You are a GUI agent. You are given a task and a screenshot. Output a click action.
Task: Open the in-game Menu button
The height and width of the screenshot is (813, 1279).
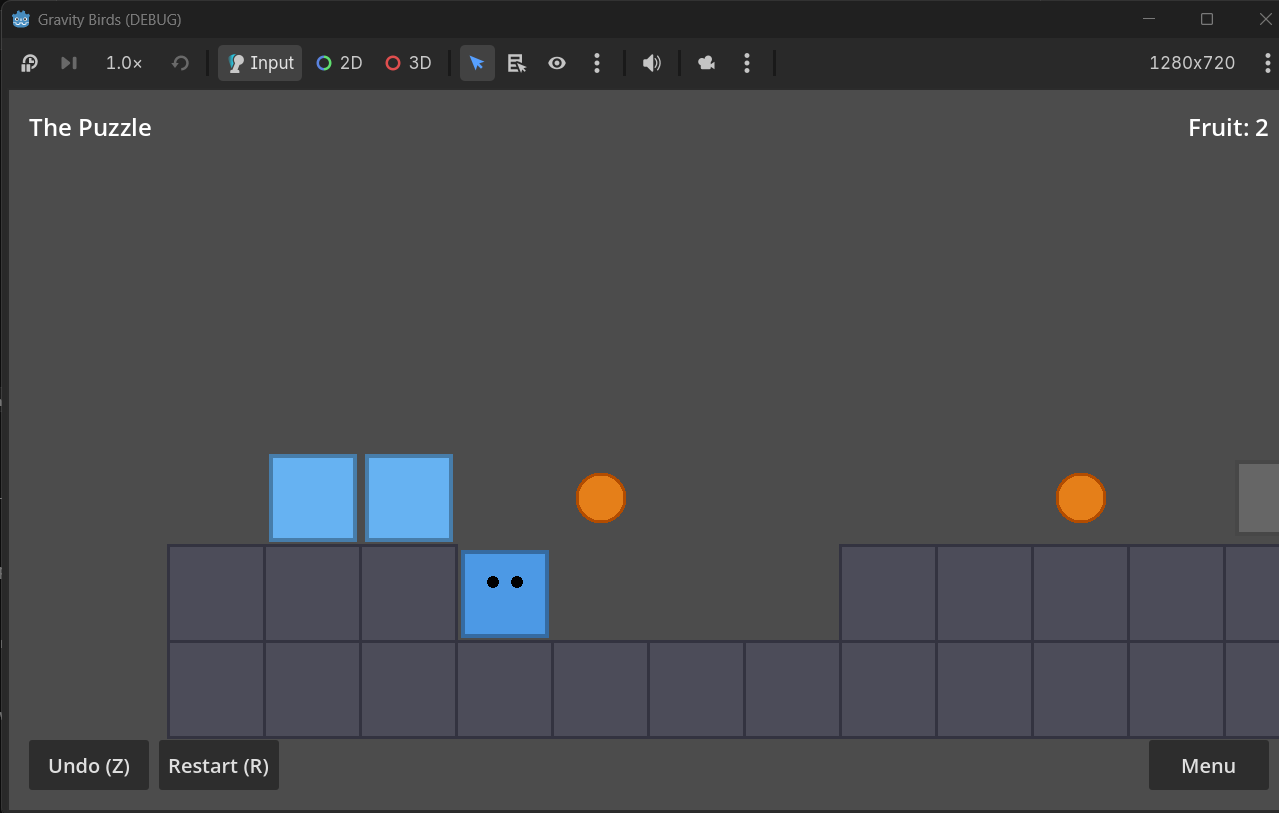[1209, 765]
